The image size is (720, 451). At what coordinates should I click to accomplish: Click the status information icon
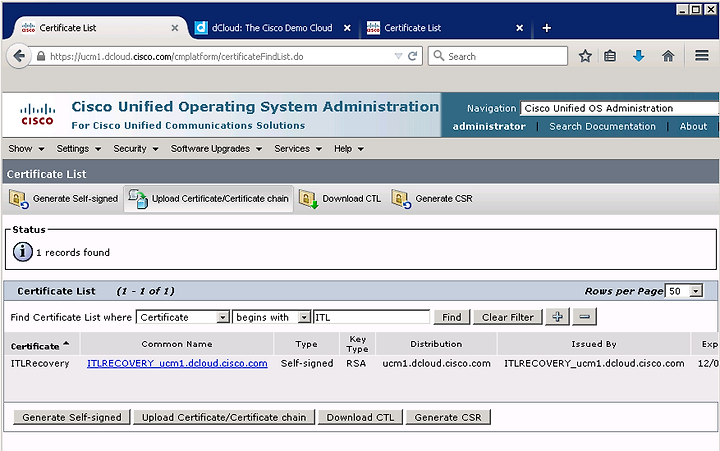pyautogui.click(x=22, y=252)
